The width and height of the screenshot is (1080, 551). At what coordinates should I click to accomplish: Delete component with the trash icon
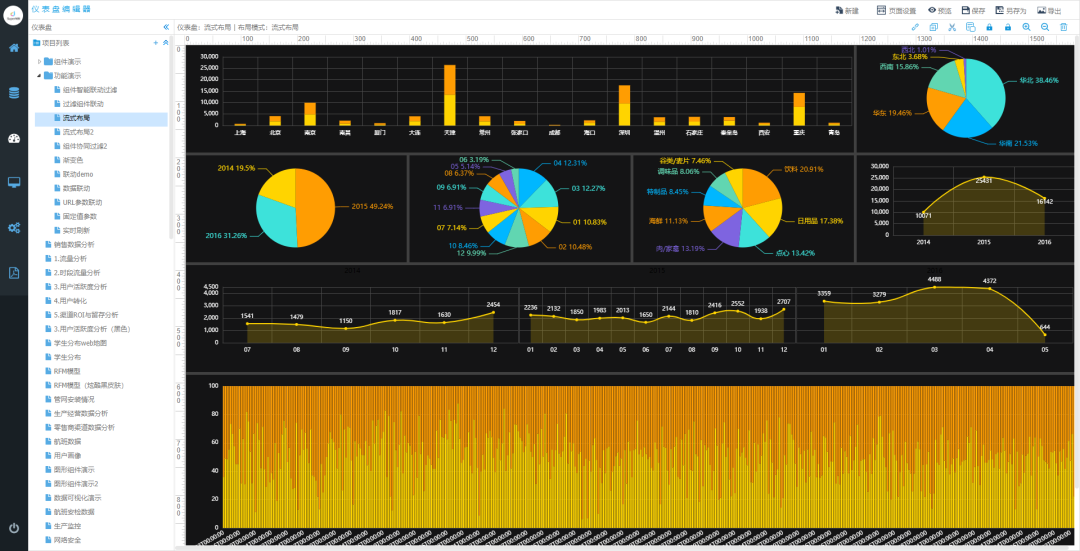[1063, 27]
